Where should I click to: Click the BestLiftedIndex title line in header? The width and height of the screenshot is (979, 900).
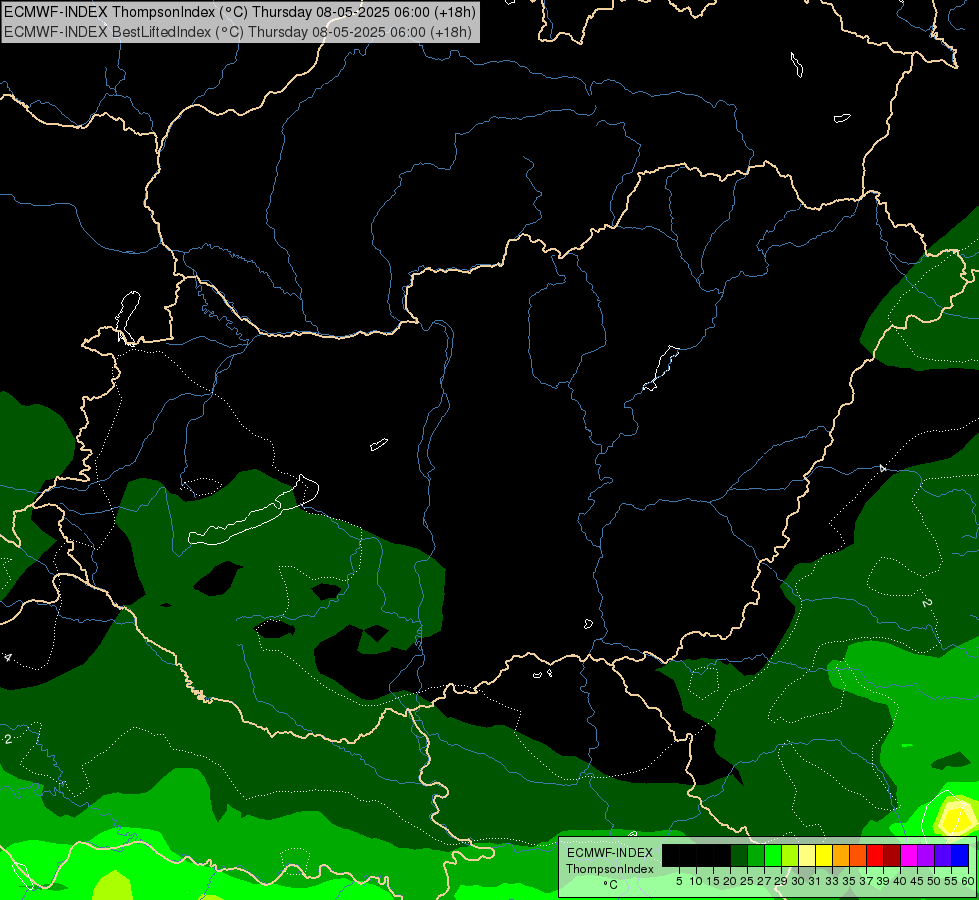click(x=238, y=32)
